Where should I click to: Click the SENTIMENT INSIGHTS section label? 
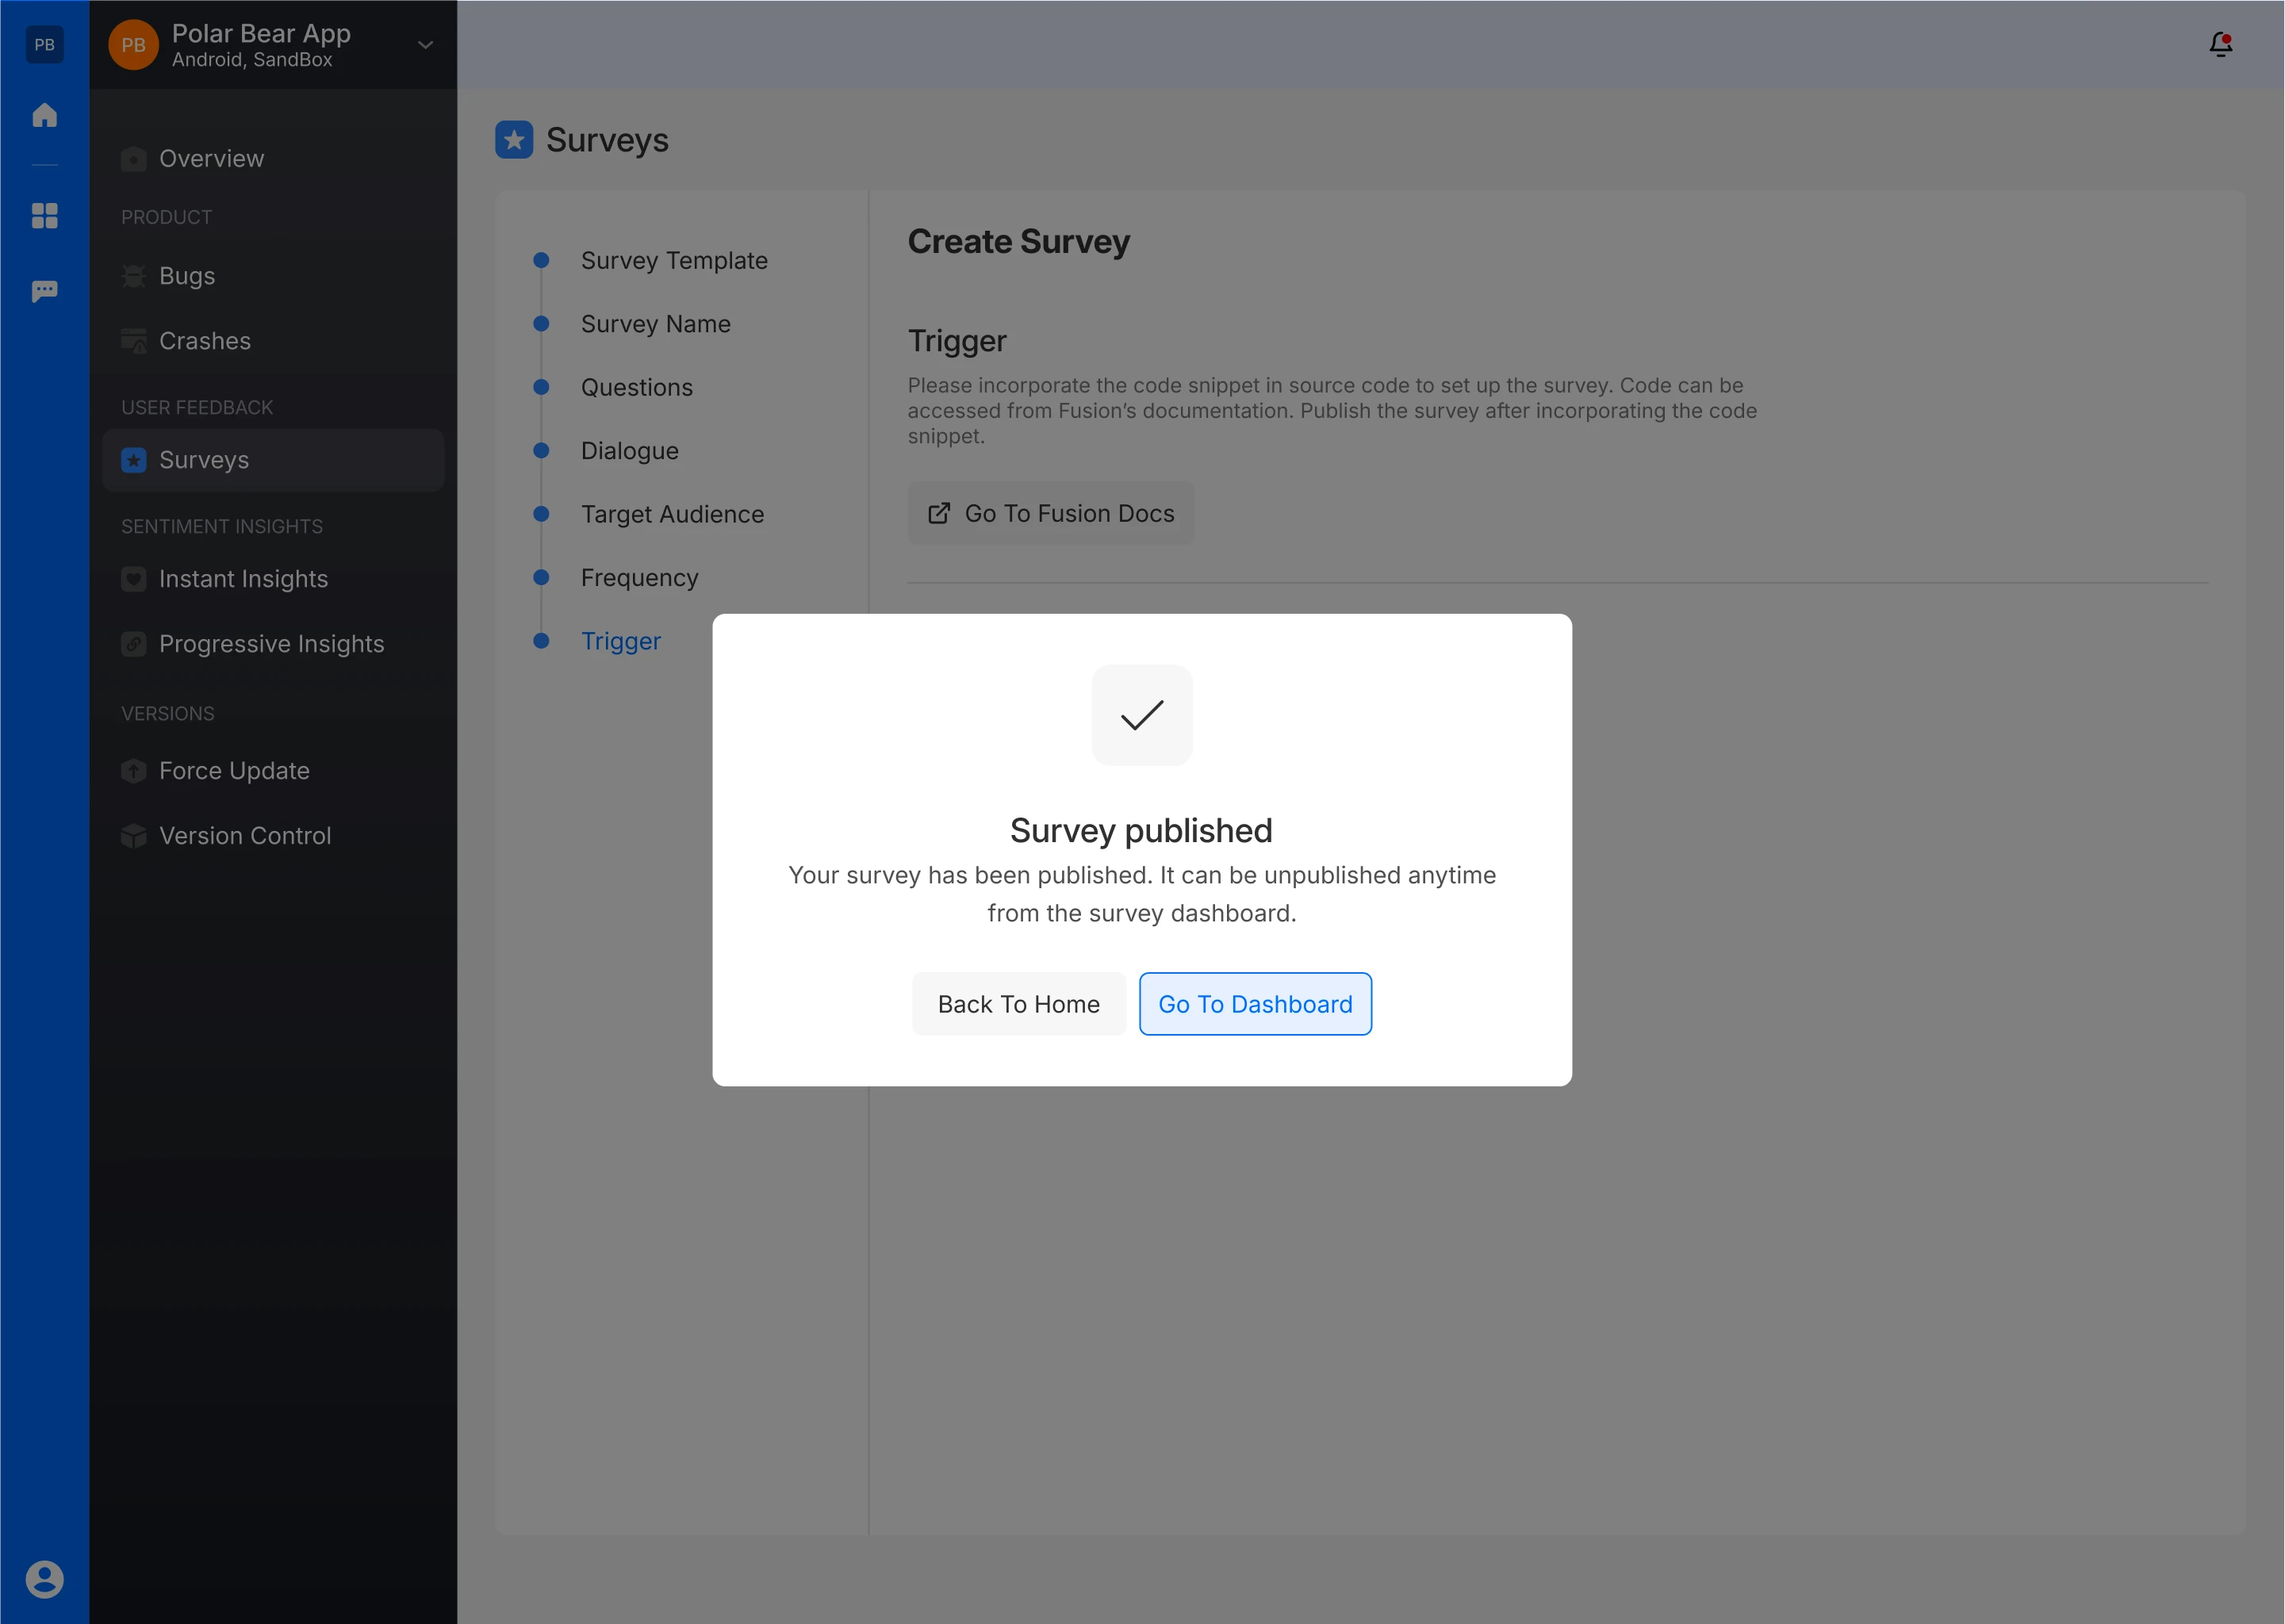coord(222,527)
